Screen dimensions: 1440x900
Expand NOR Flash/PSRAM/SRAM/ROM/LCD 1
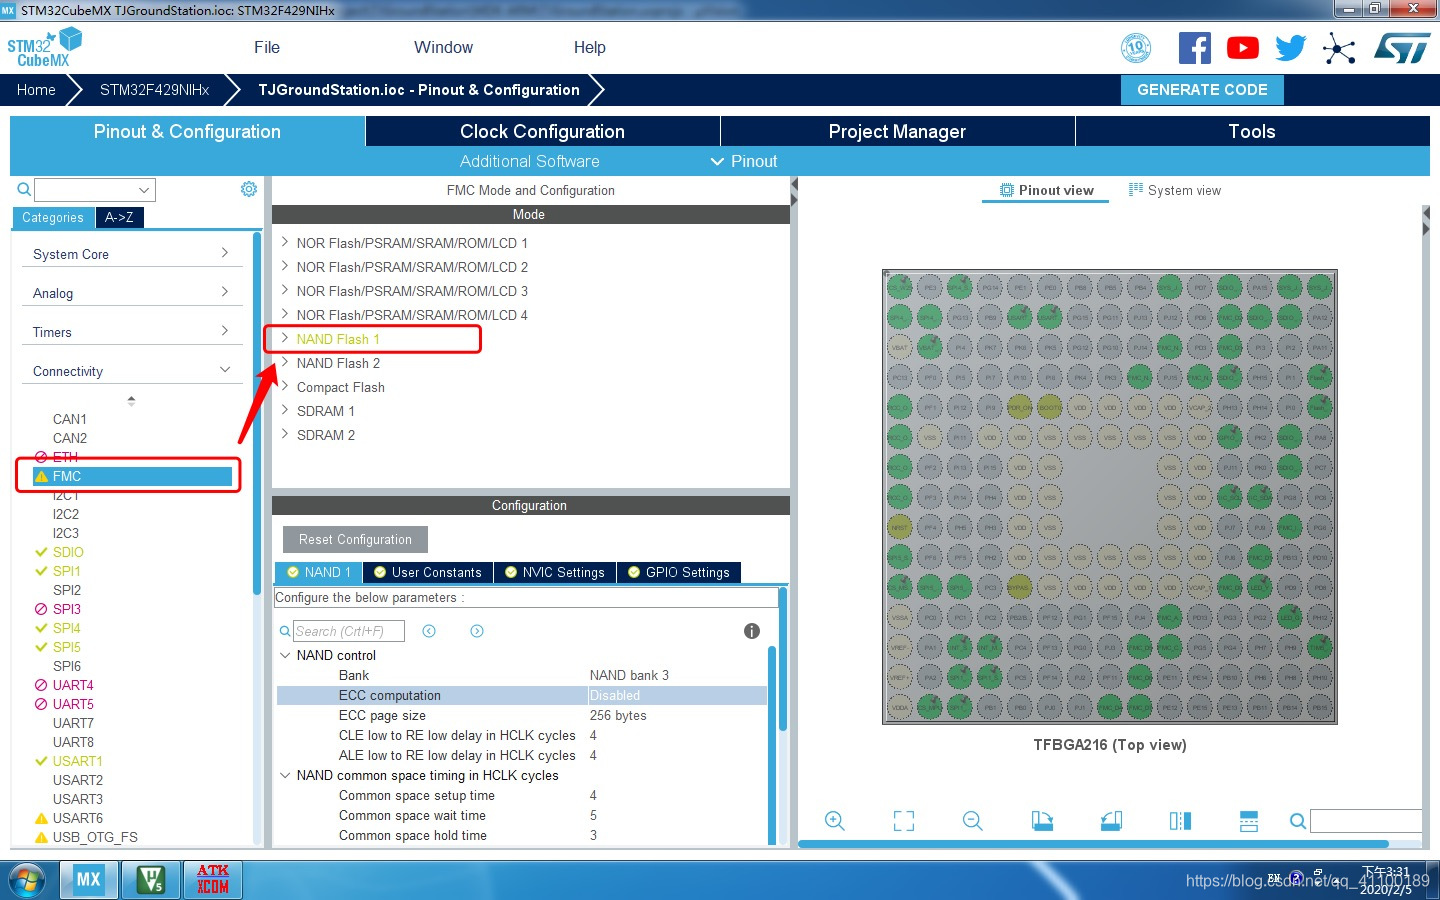point(285,242)
